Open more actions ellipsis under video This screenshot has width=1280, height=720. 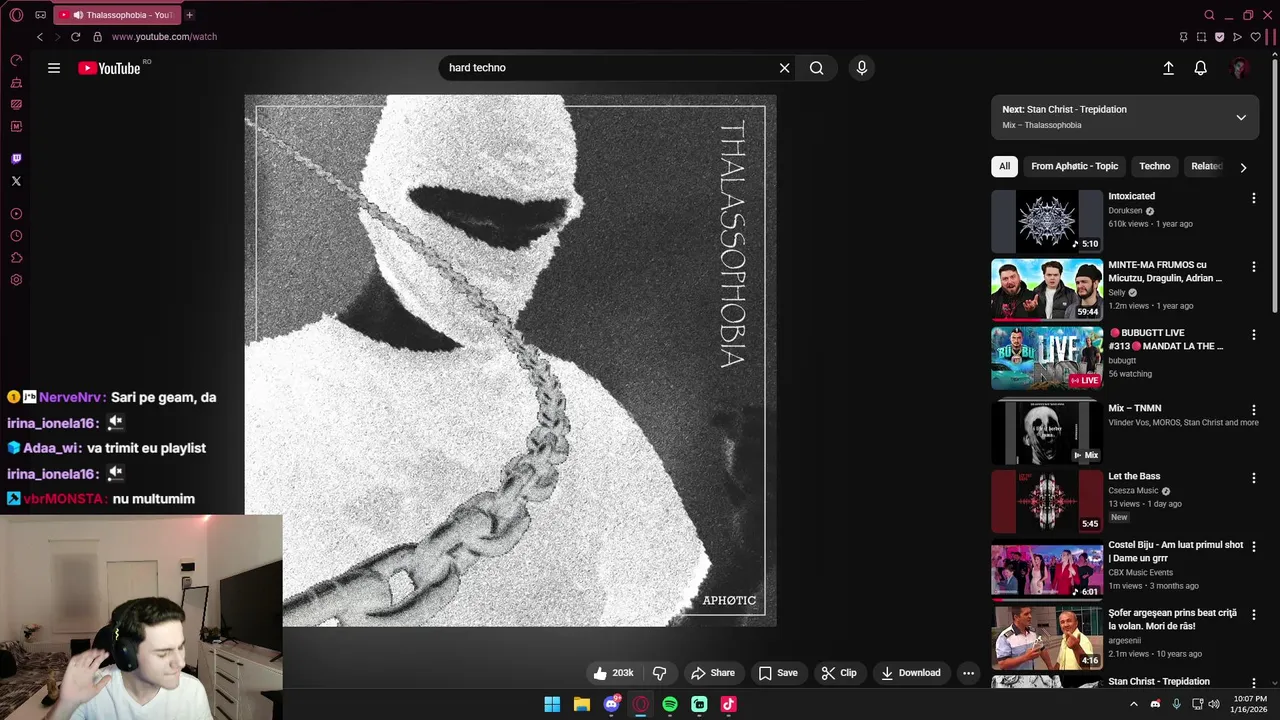click(968, 673)
